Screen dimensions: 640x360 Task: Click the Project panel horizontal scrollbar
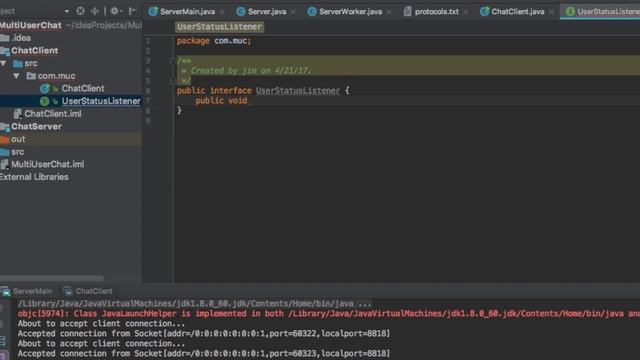pyautogui.click(x=51, y=278)
